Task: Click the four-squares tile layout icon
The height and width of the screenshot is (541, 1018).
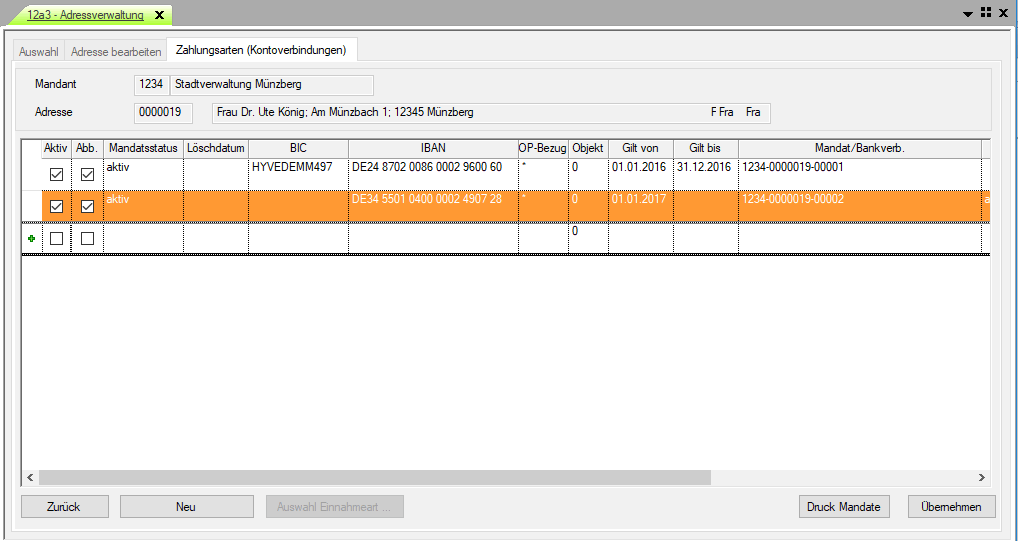Action: 985,13
